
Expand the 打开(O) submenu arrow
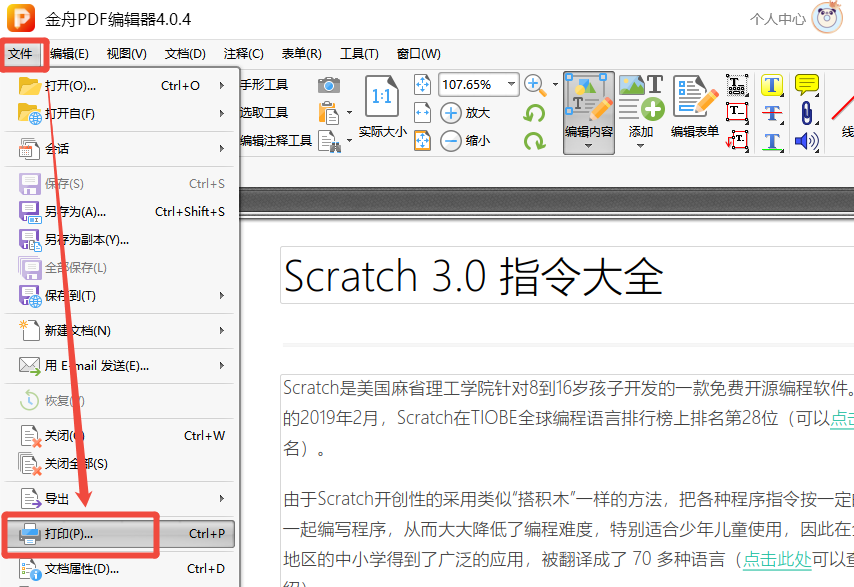[x=222, y=85]
